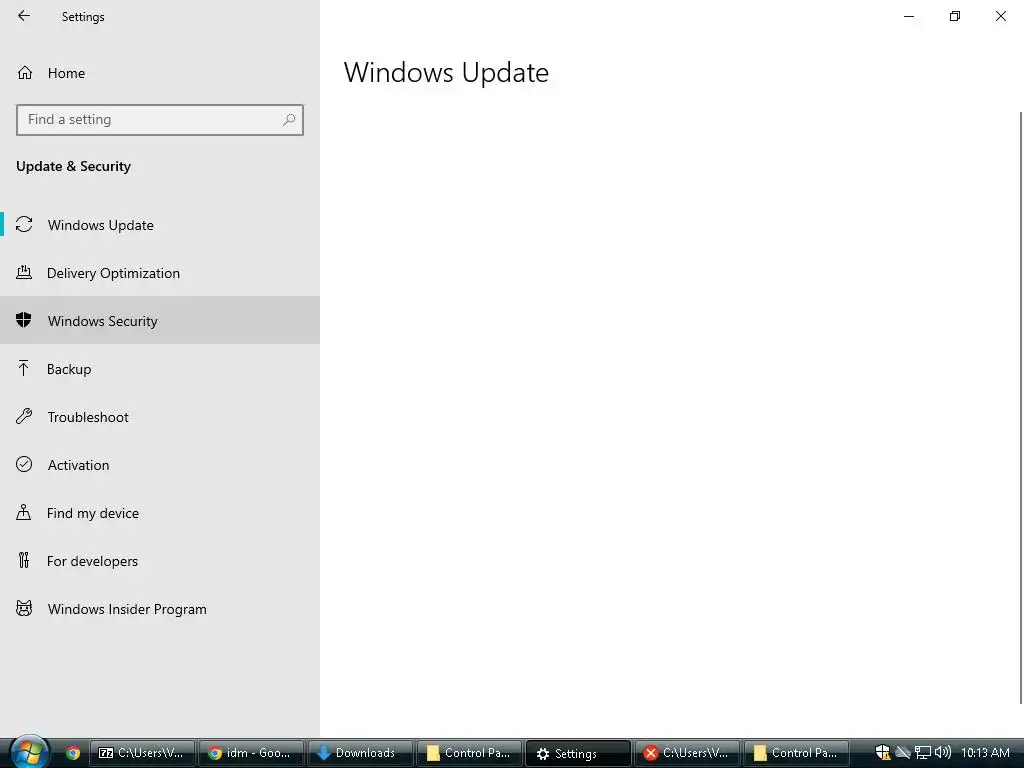Click the Delivery Optimization icon
The image size is (1024, 768).
pos(24,272)
